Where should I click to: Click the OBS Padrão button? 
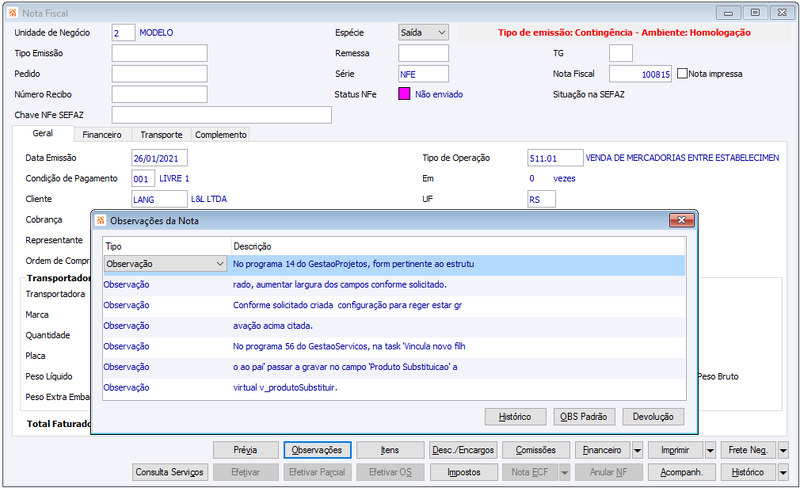(x=584, y=417)
